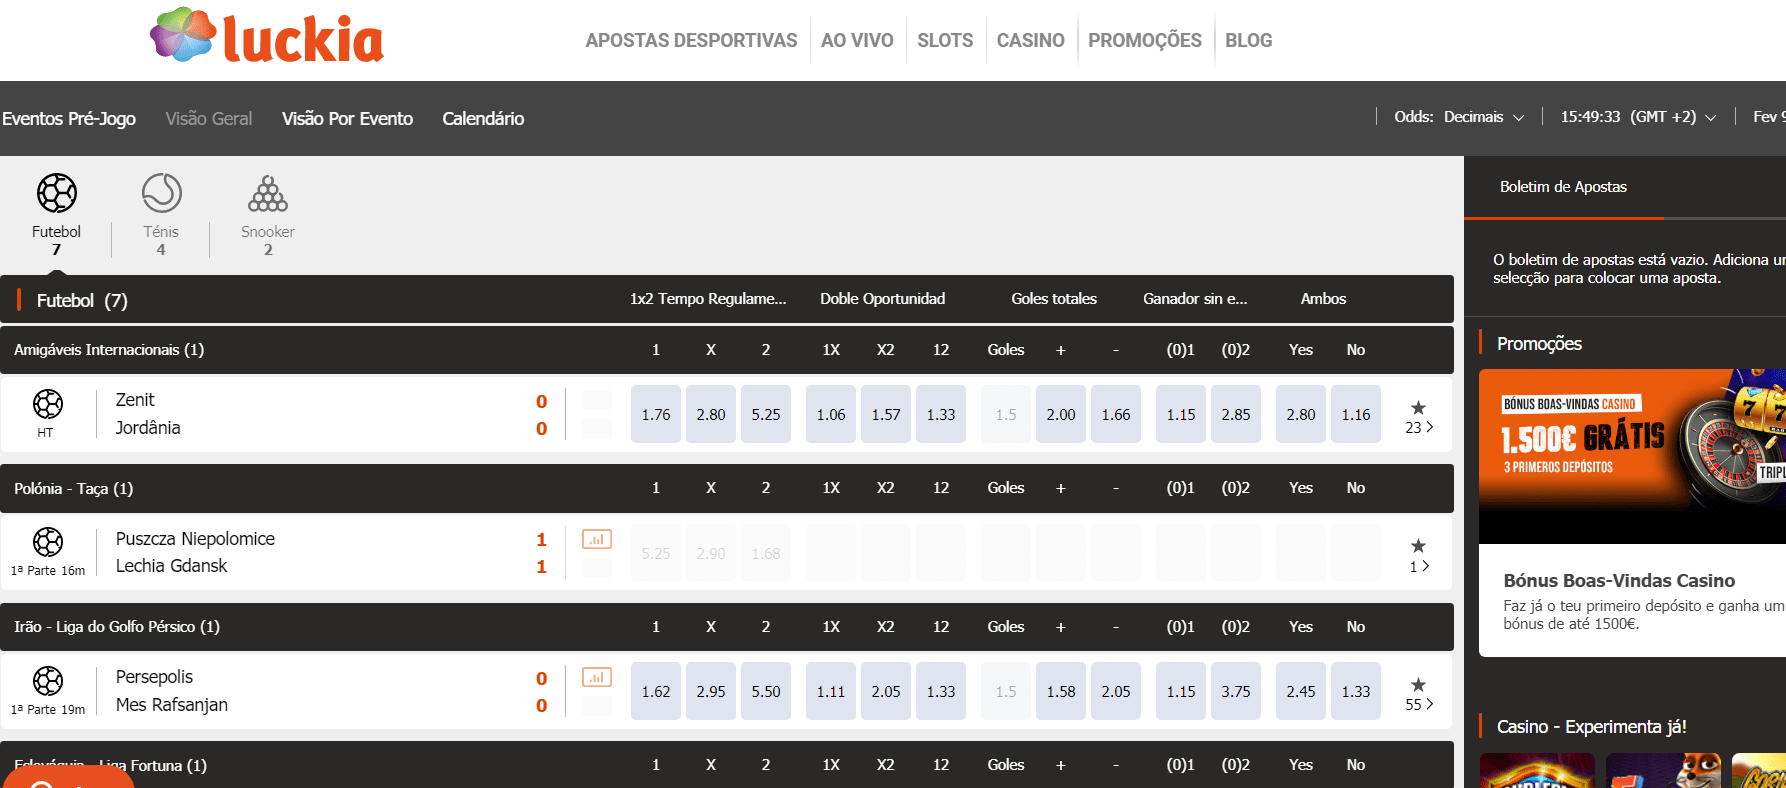Favorite the Persepolis vs Mes Rafsanjan star

[1418, 684]
